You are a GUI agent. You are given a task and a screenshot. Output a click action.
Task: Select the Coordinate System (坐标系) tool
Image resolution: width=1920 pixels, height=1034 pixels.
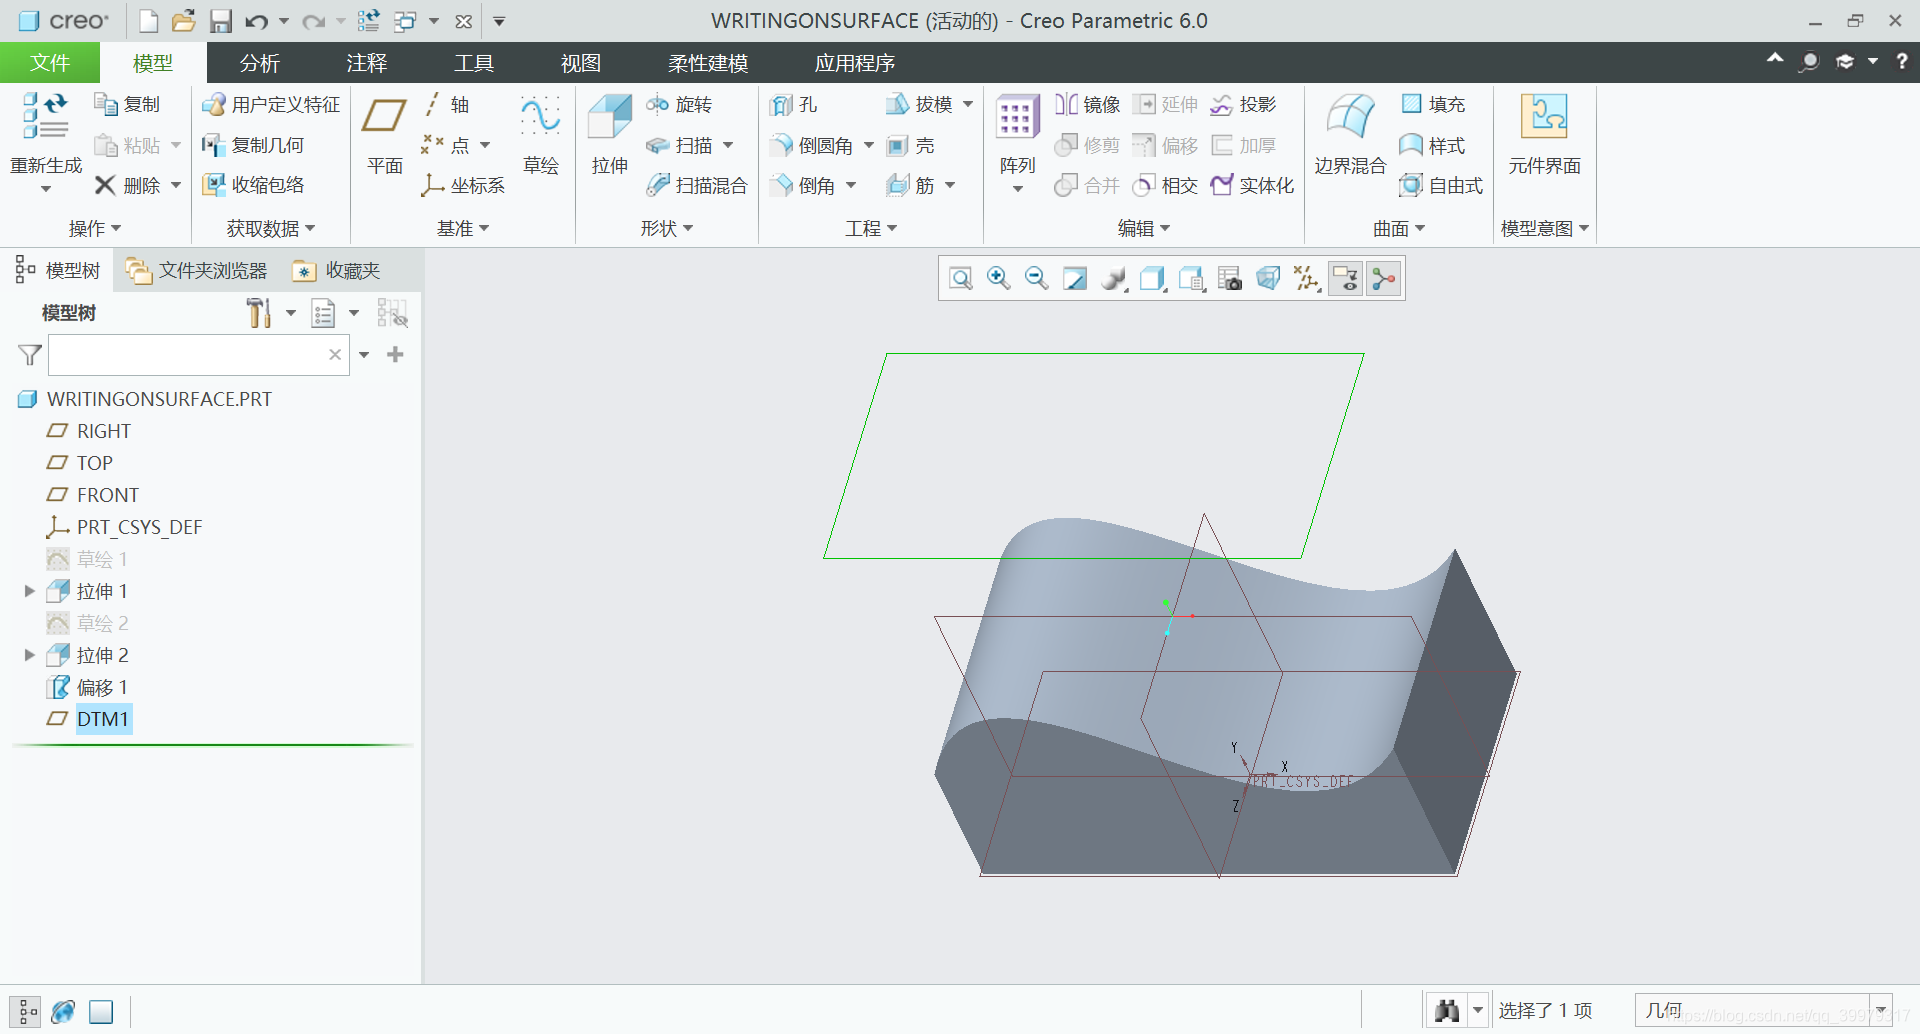tap(463, 185)
